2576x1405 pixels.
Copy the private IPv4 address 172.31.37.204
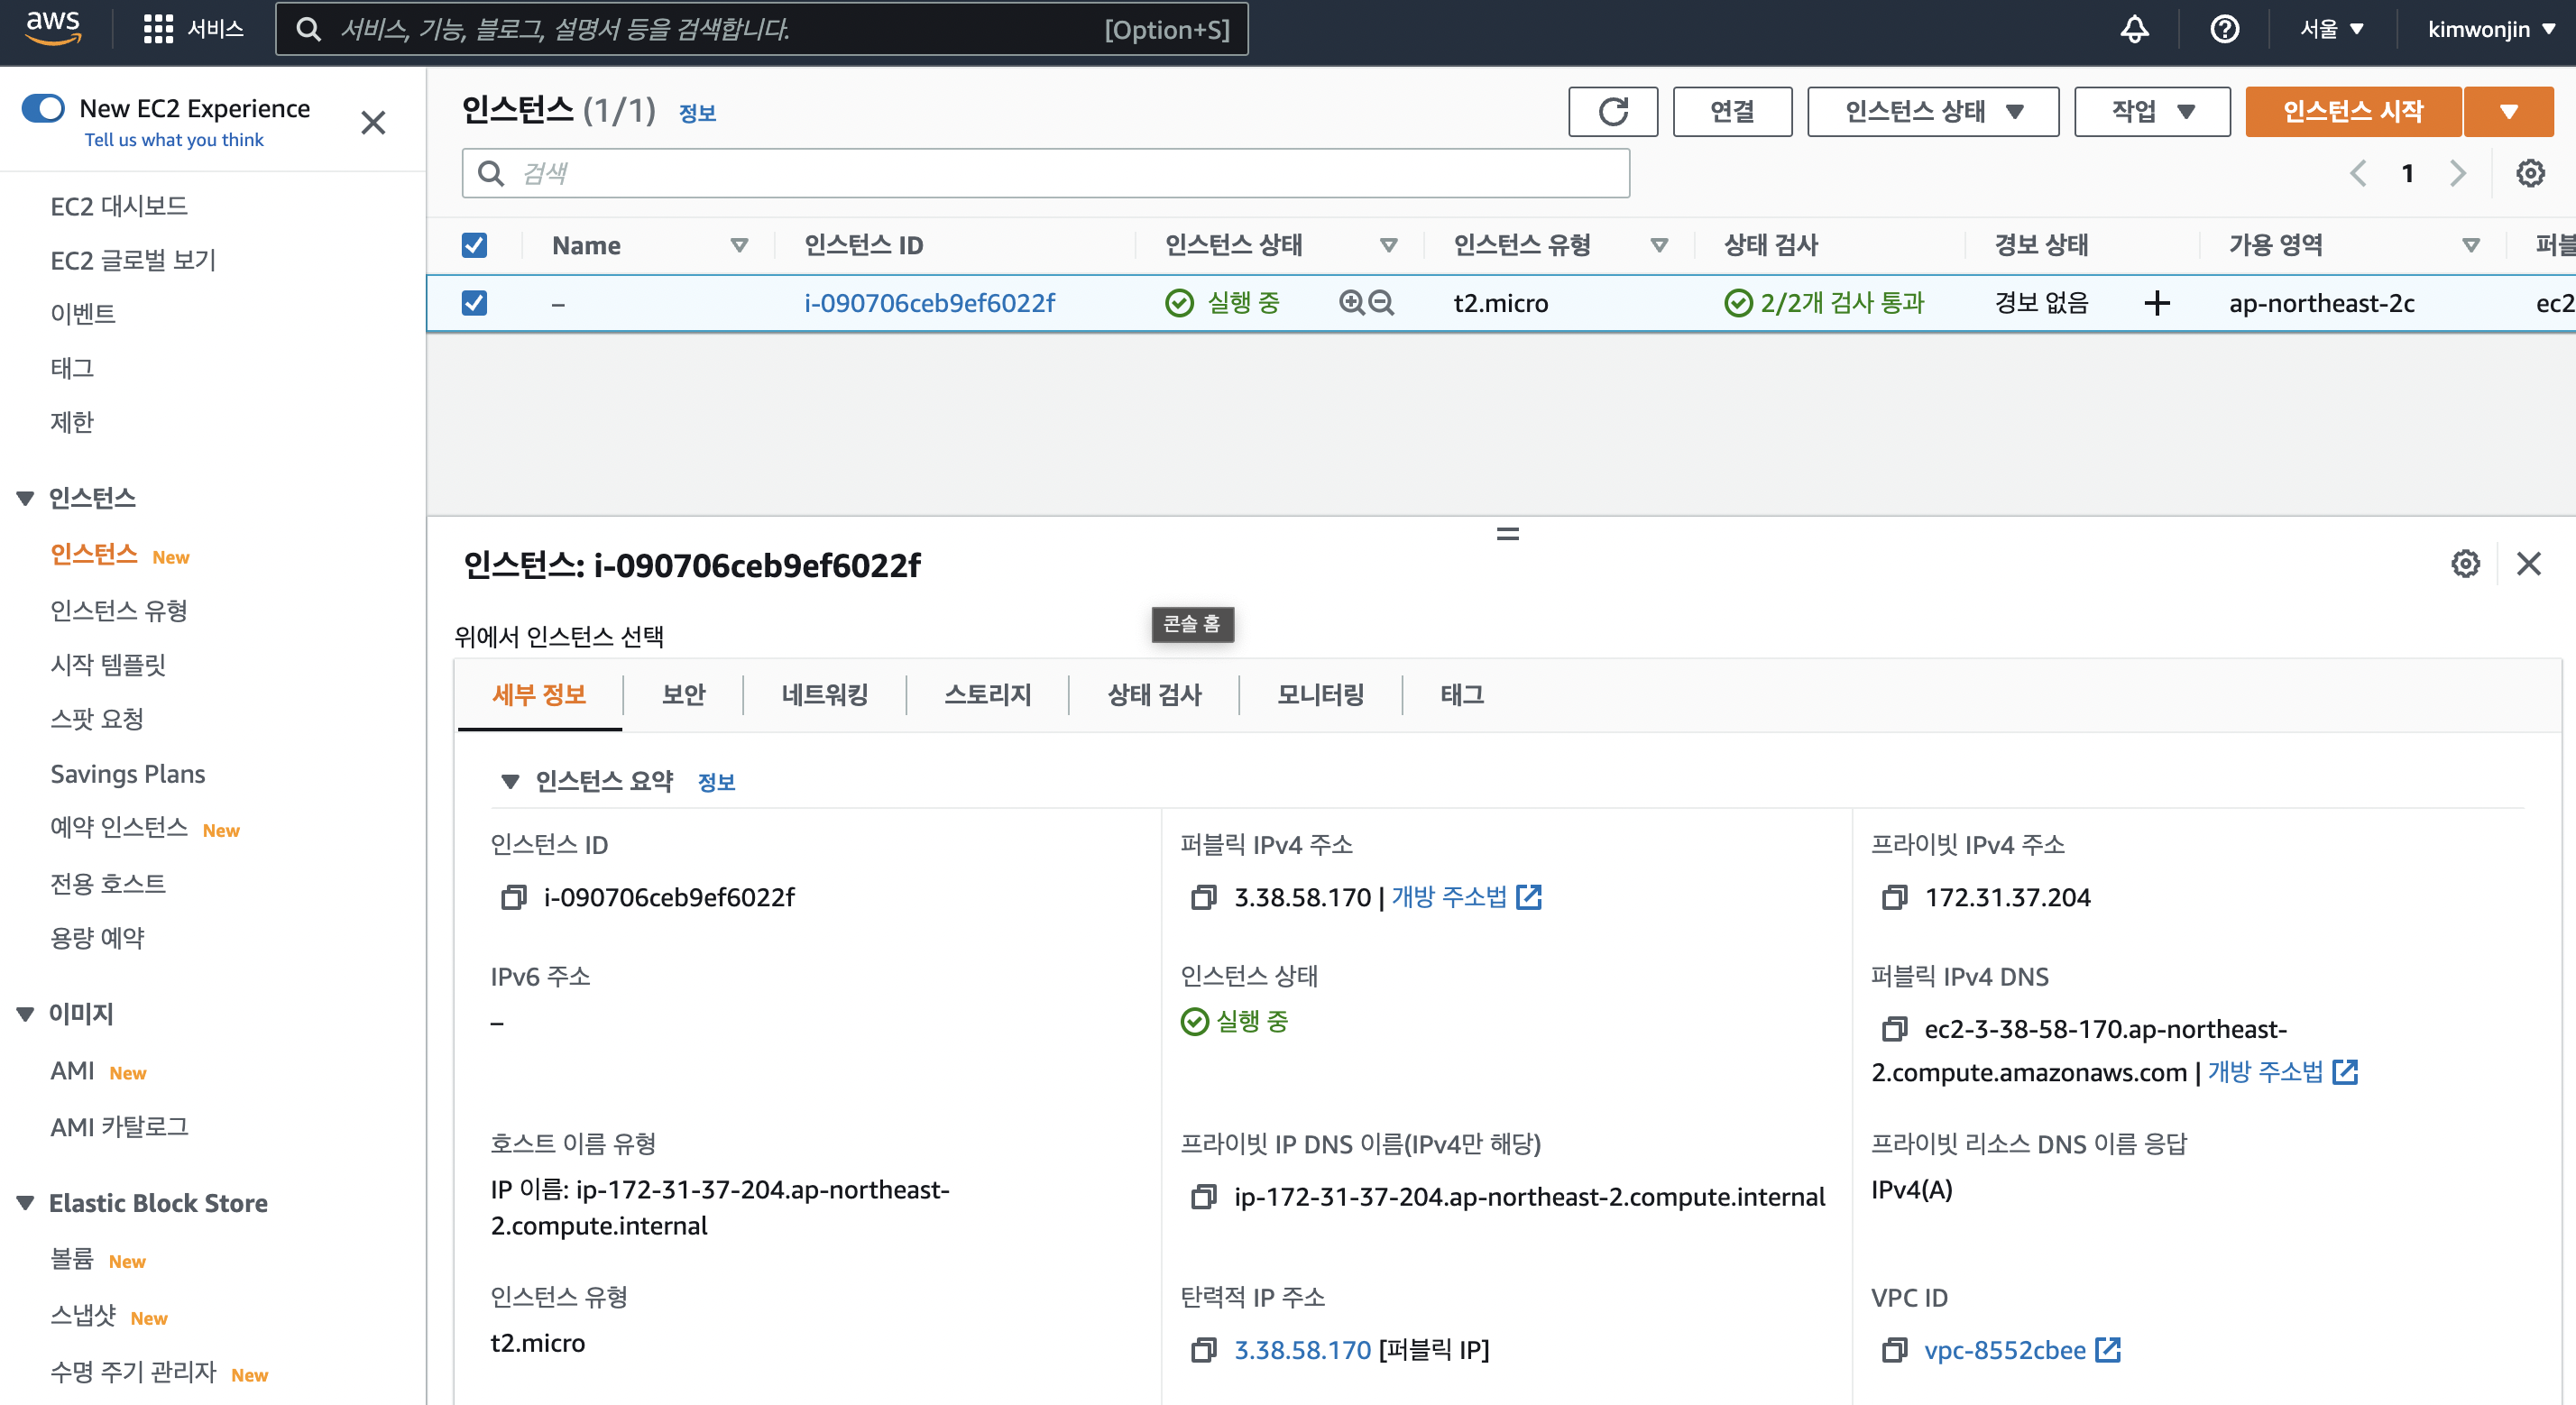(1894, 897)
